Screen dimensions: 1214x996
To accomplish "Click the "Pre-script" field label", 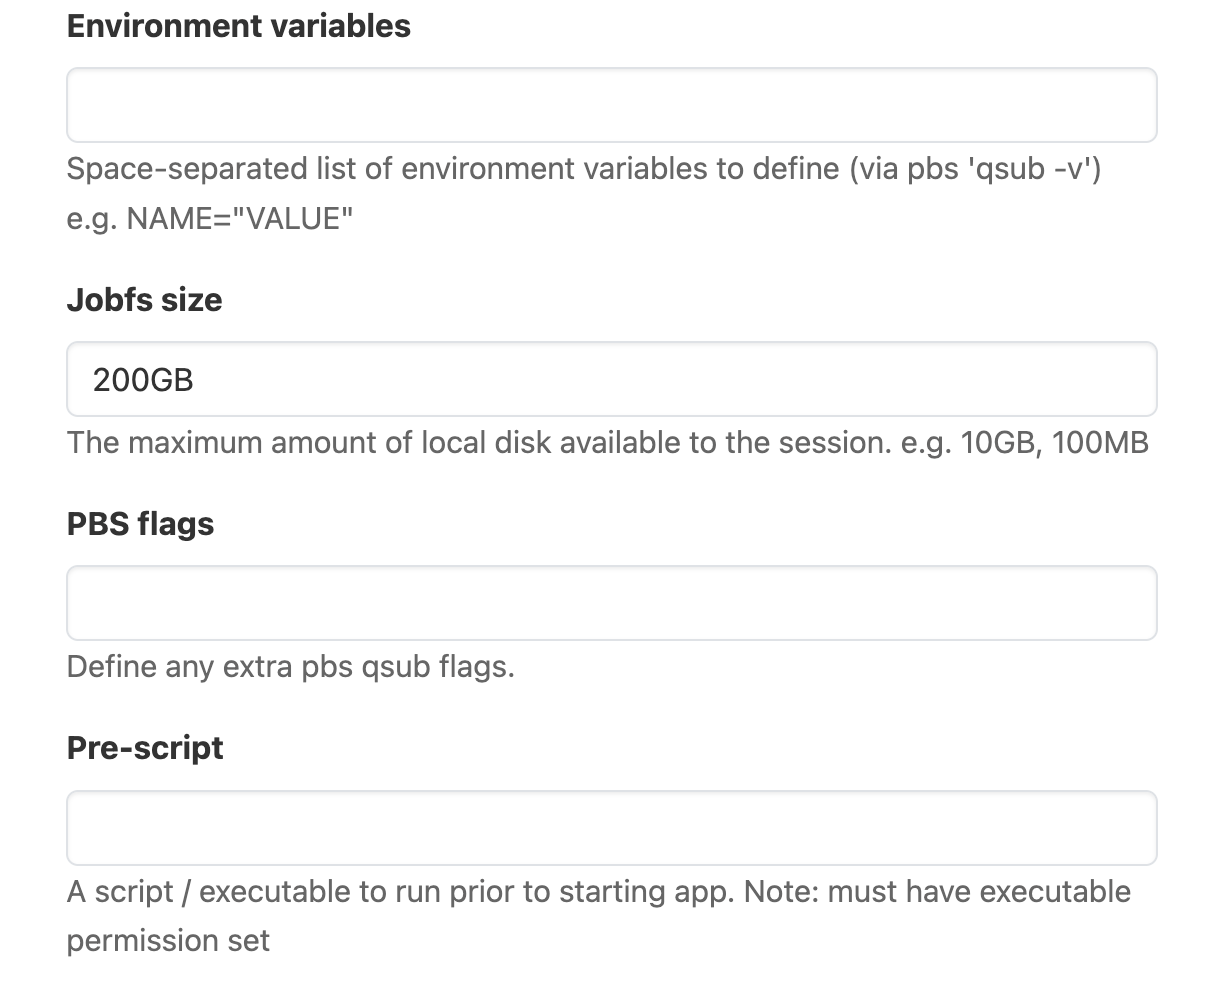I will (x=145, y=748).
